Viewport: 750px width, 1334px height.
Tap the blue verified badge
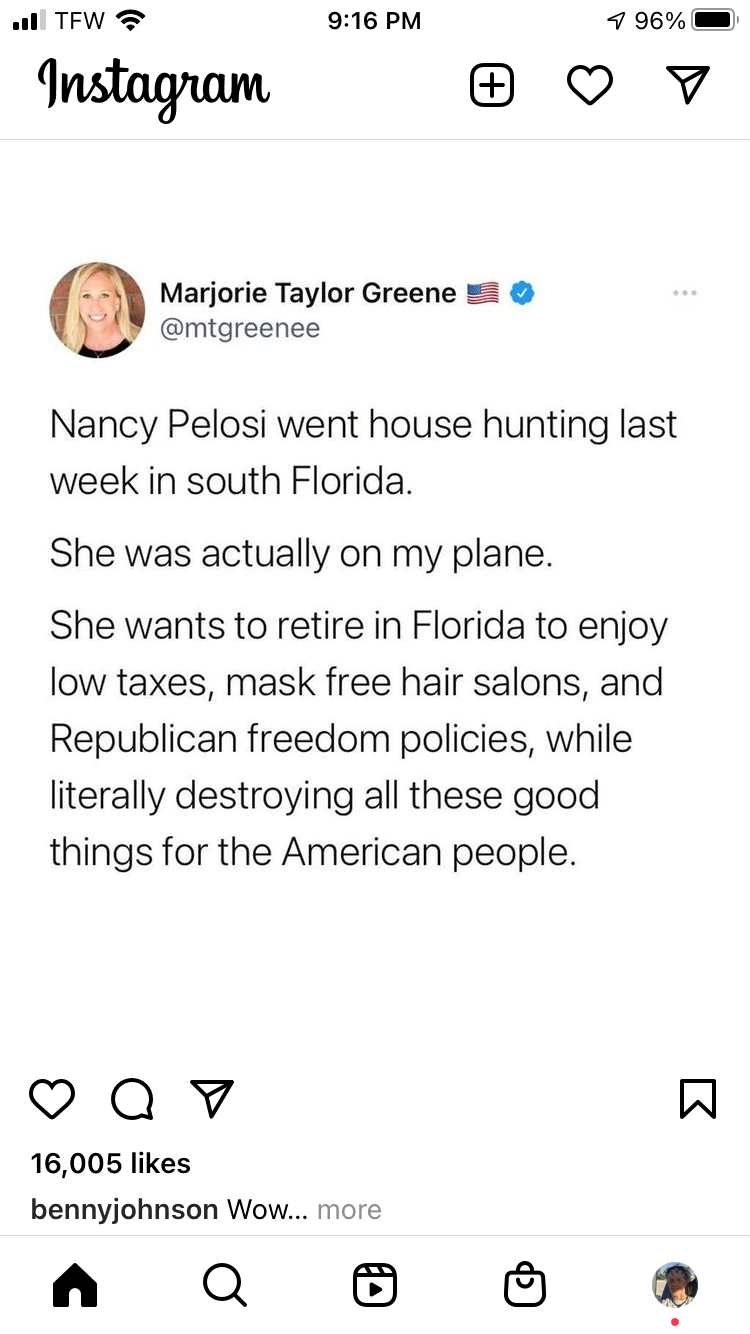[523, 293]
